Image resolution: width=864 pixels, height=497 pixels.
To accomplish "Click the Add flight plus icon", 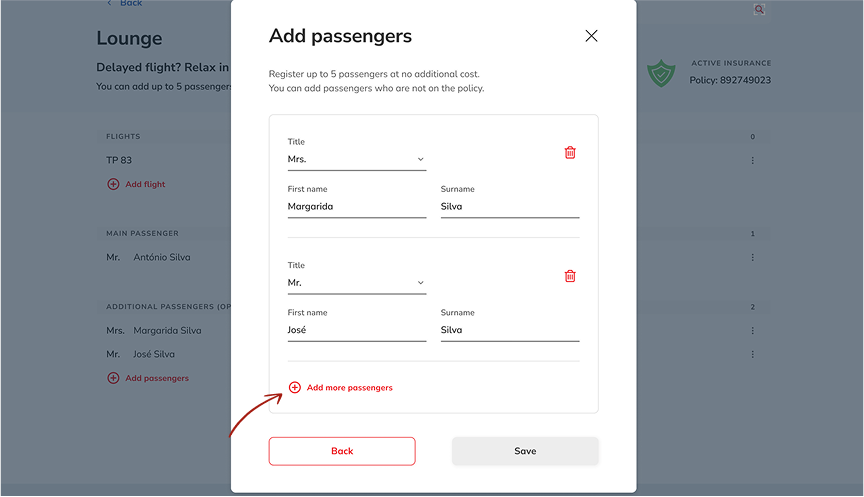I will click(x=113, y=184).
